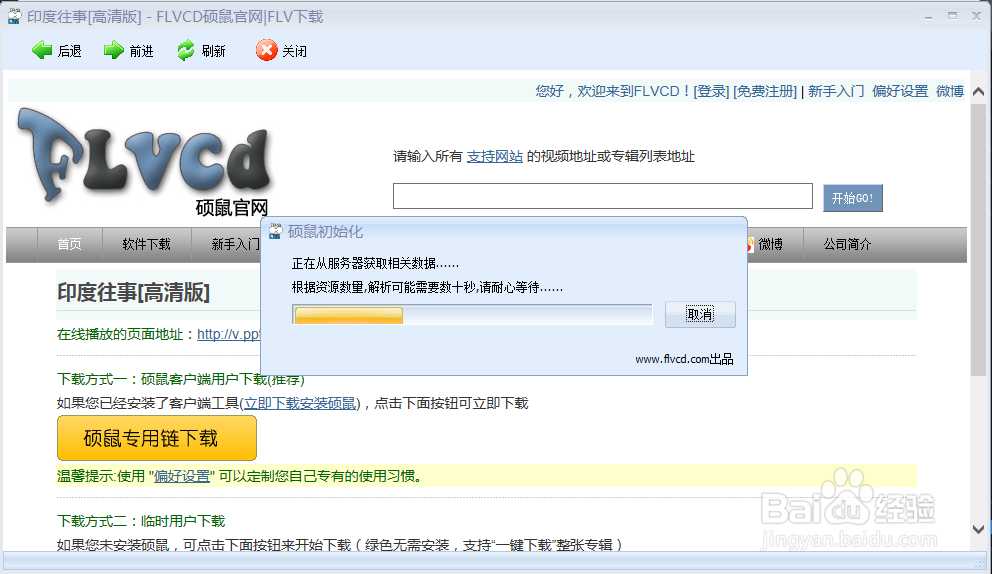992x574 pixels.
Task: Click the scrollbar up arrow
Action: [978, 92]
